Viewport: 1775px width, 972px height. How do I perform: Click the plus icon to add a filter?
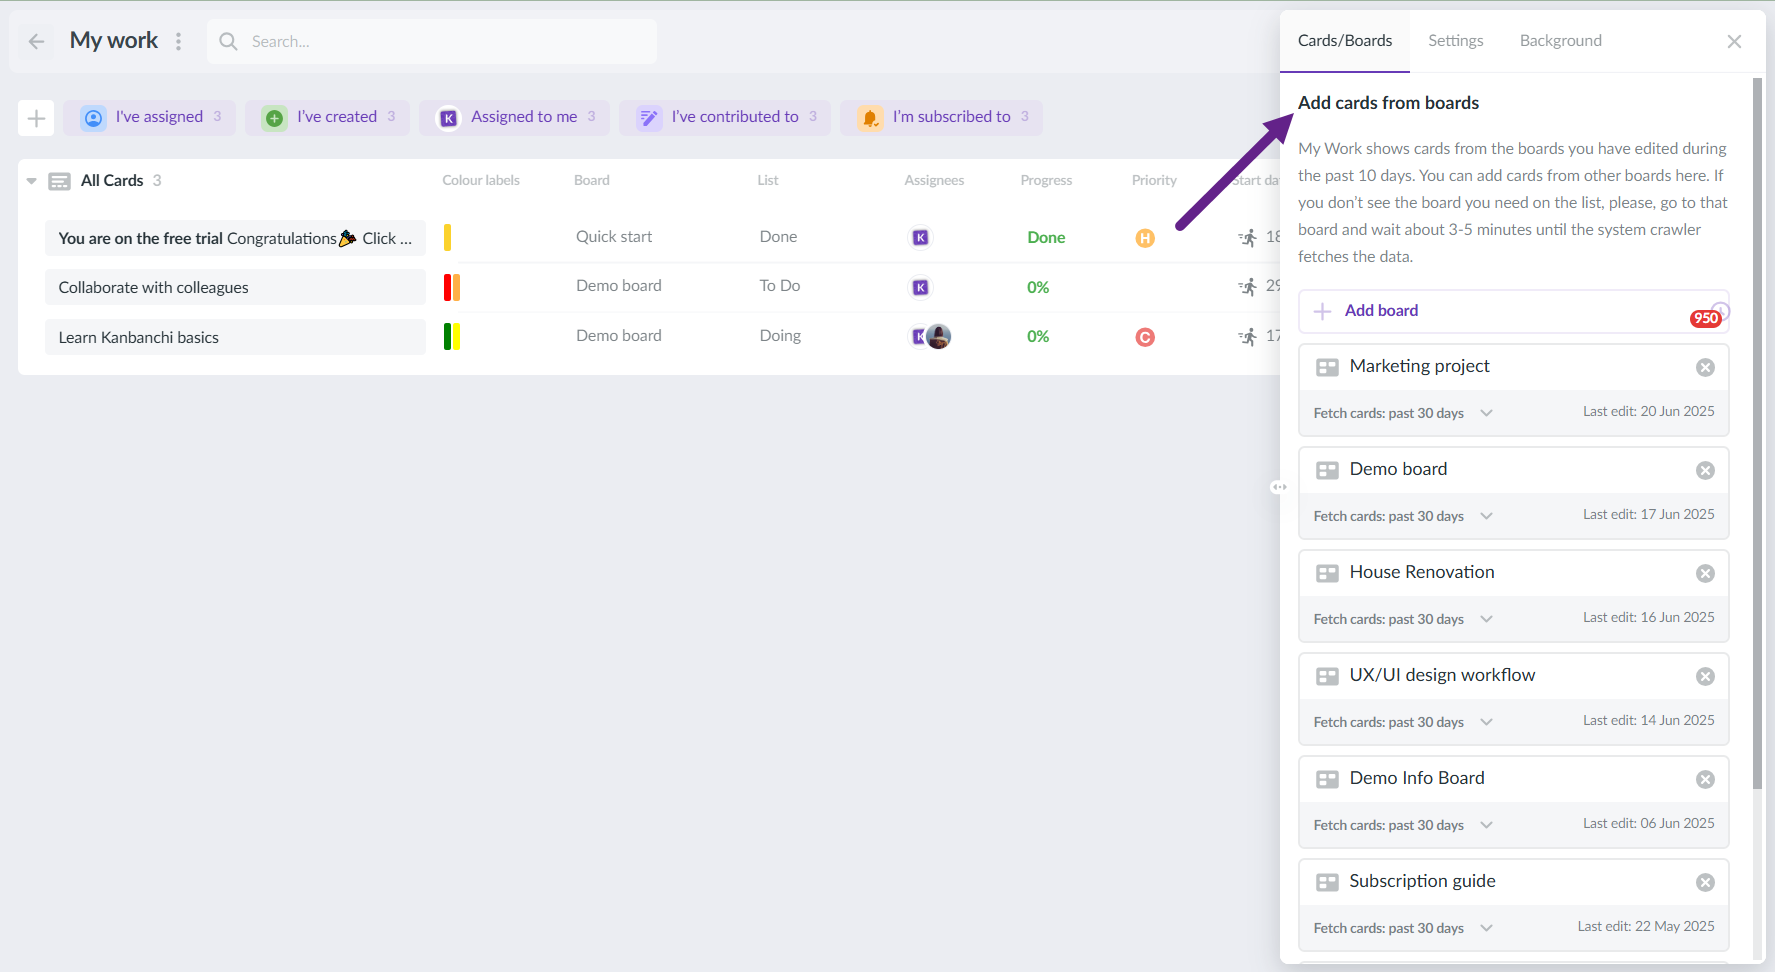(36, 118)
